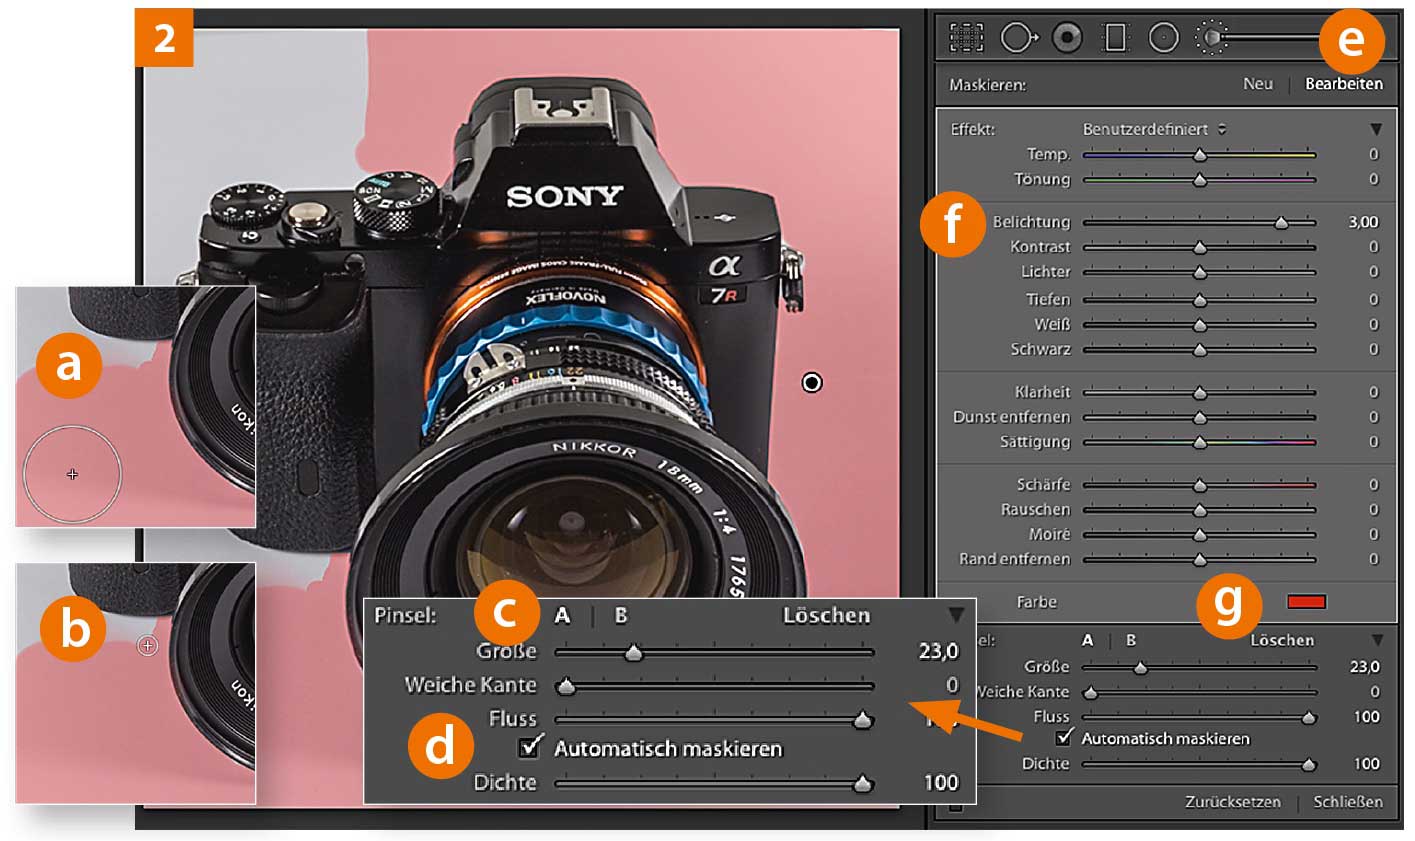The height and width of the screenshot is (841, 1415).
Task: Click the Rauschen slider handle
Action: click(x=1200, y=510)
